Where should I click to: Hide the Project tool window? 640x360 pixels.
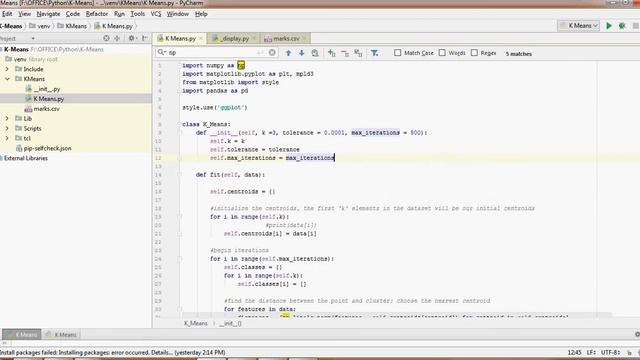point(145,38)
